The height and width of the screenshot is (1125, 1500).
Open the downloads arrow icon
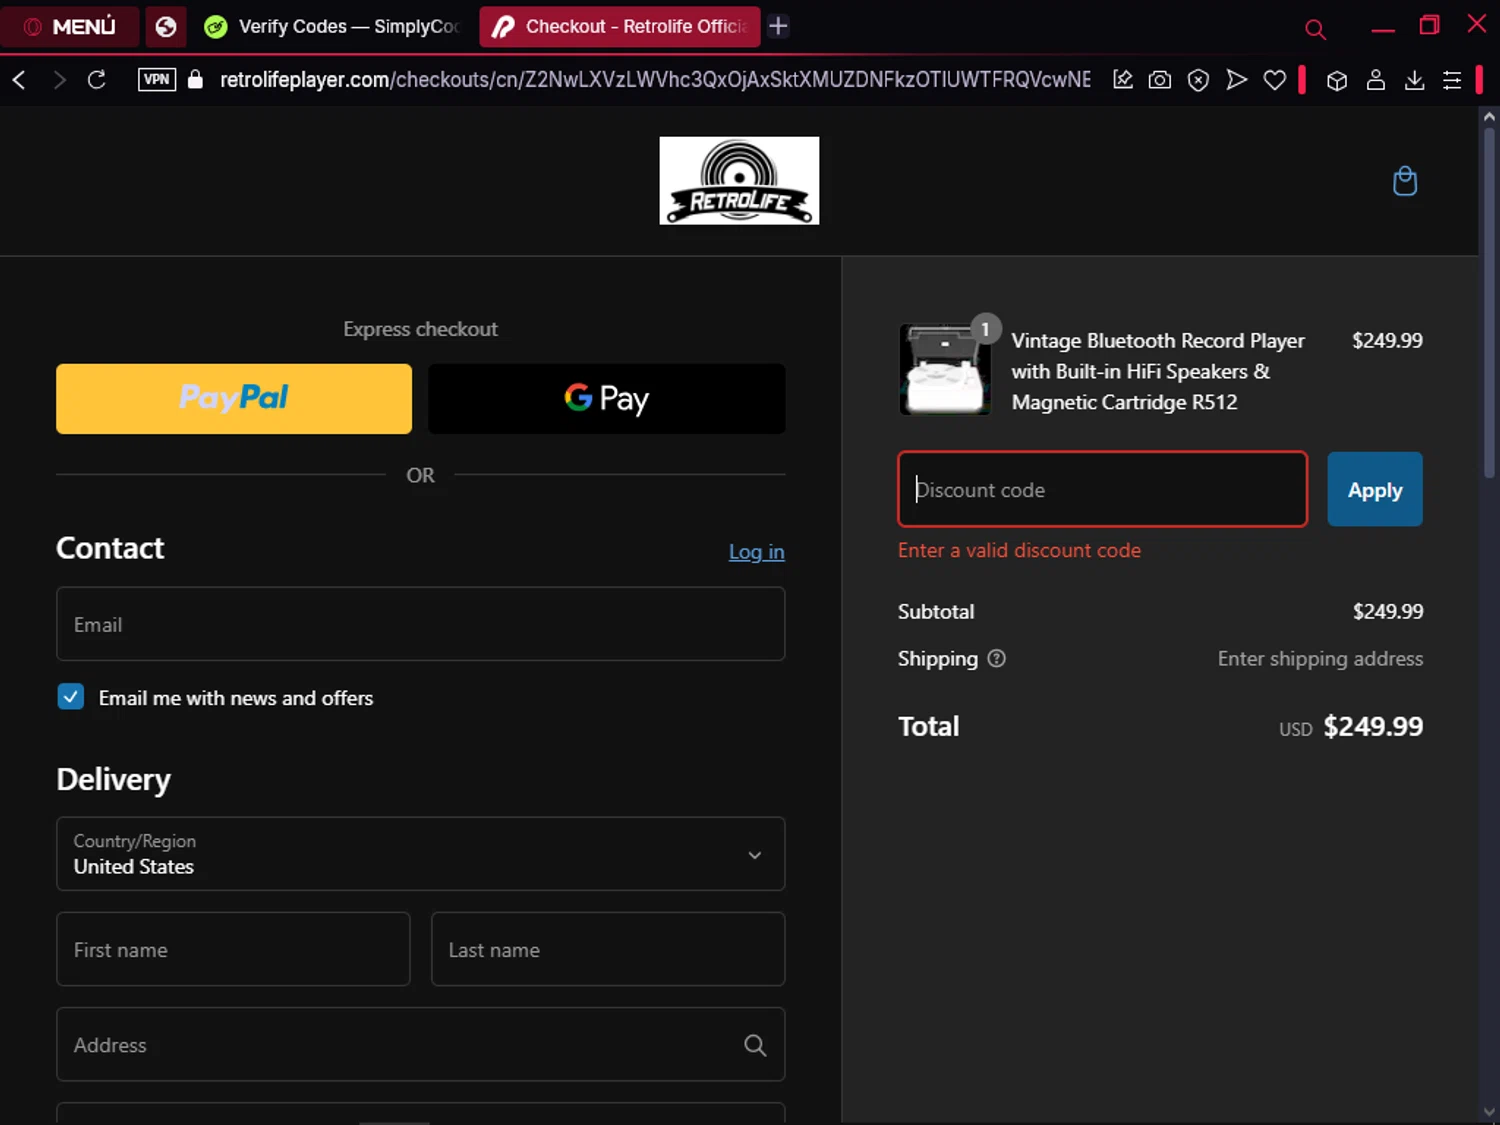[1414, 80]
